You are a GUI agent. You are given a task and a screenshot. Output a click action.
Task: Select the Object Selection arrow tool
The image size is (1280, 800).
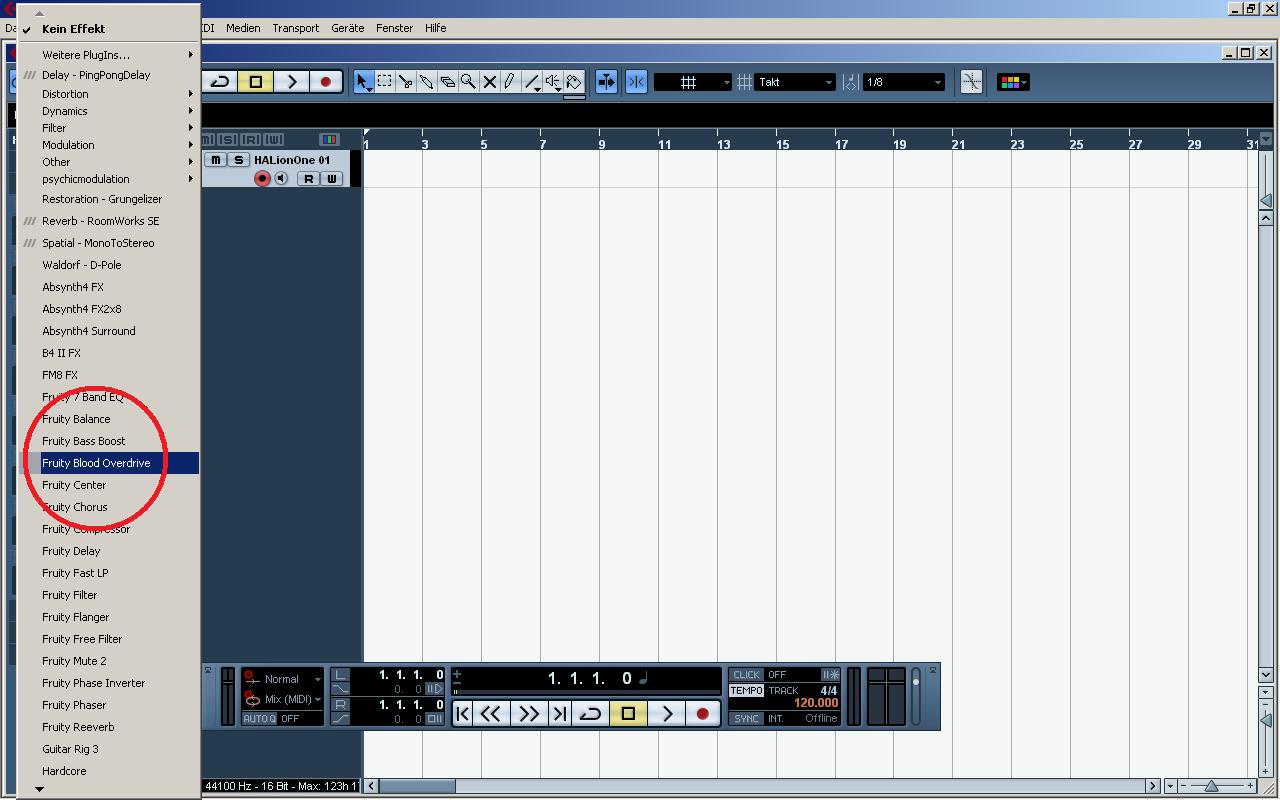(364, 82)
